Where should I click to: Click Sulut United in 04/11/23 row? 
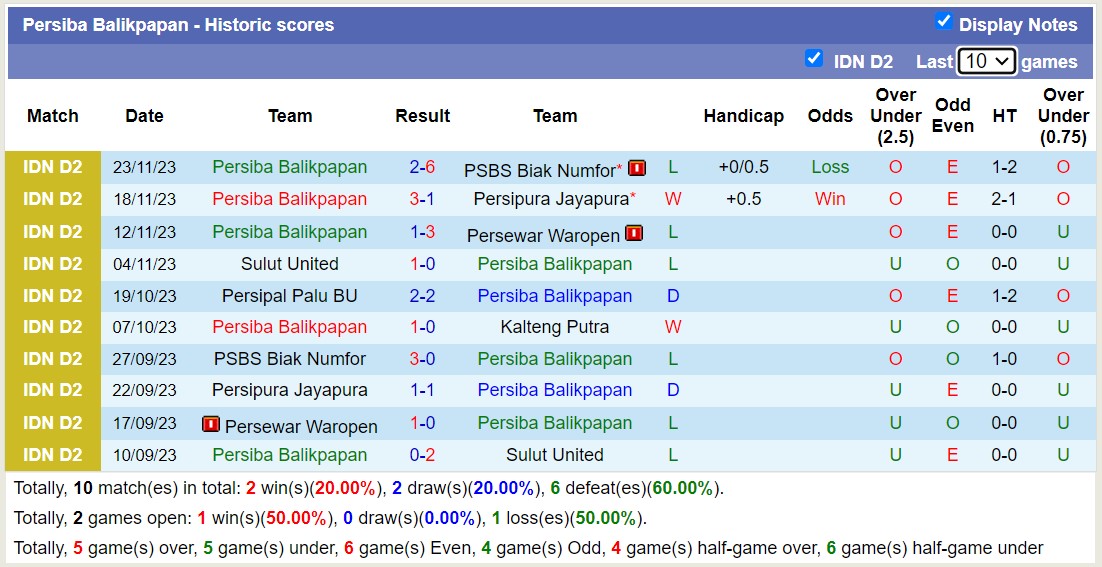290,264
